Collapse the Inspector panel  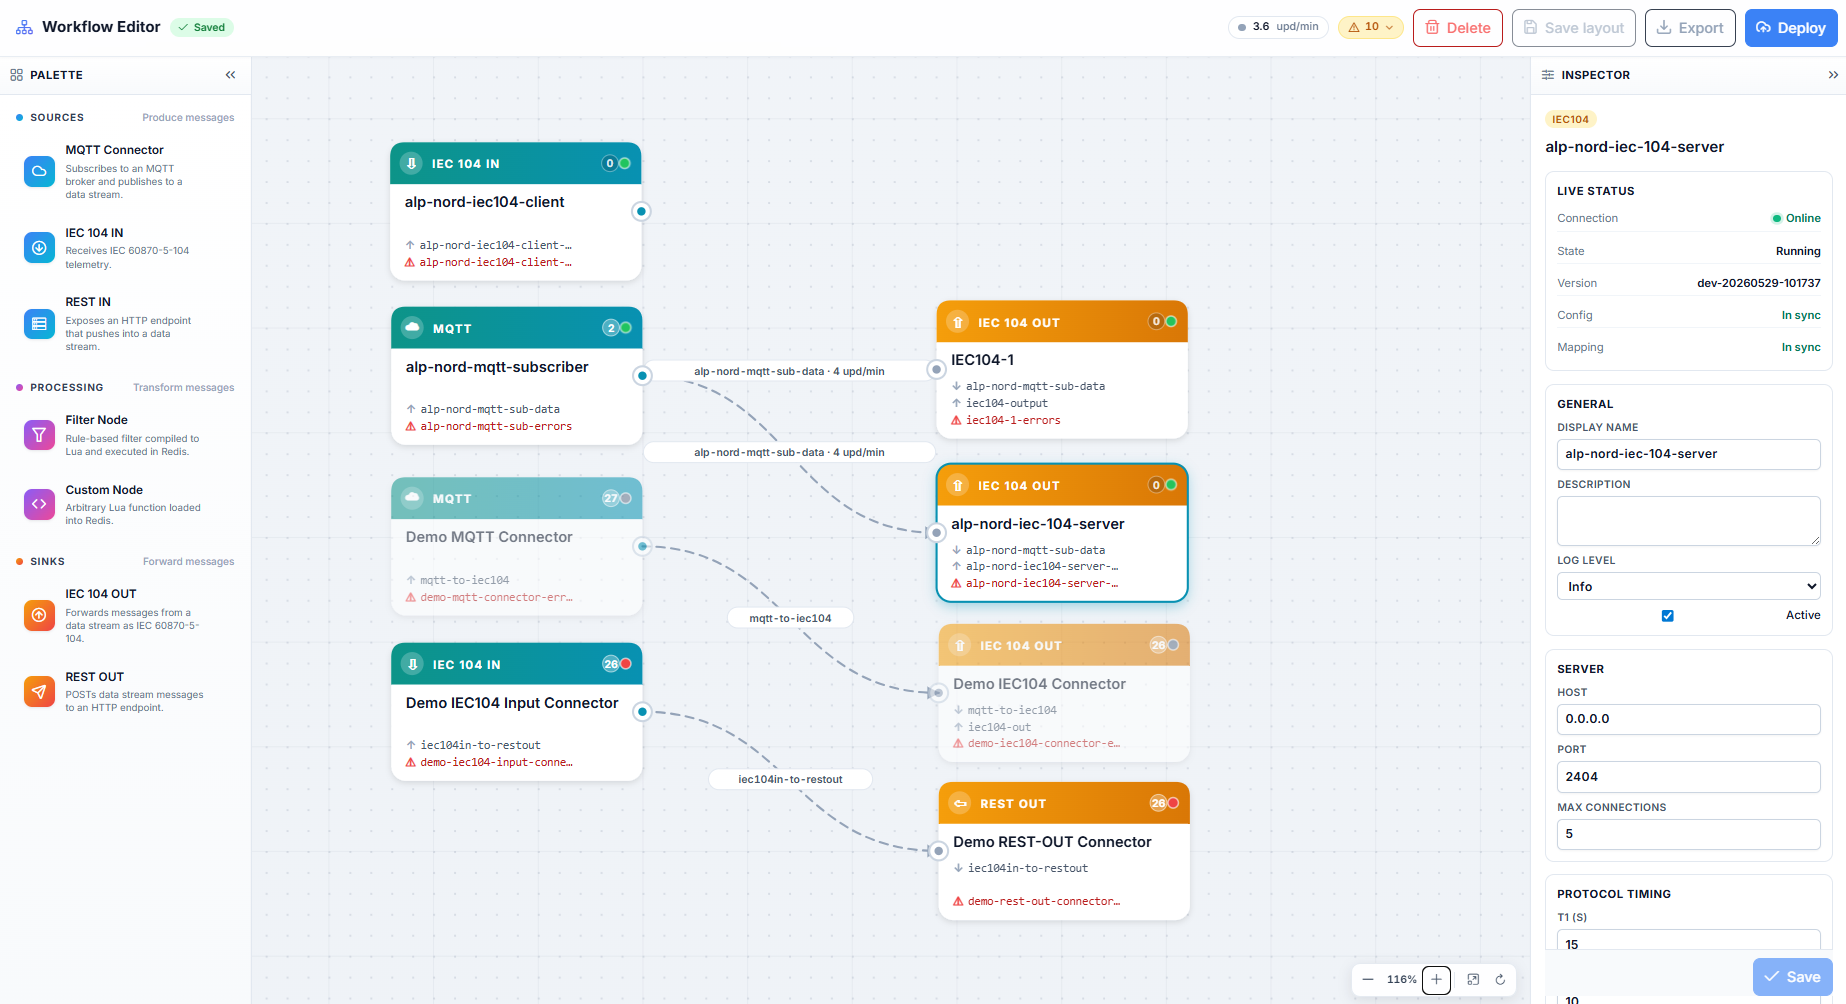(x=1833, y=75)
